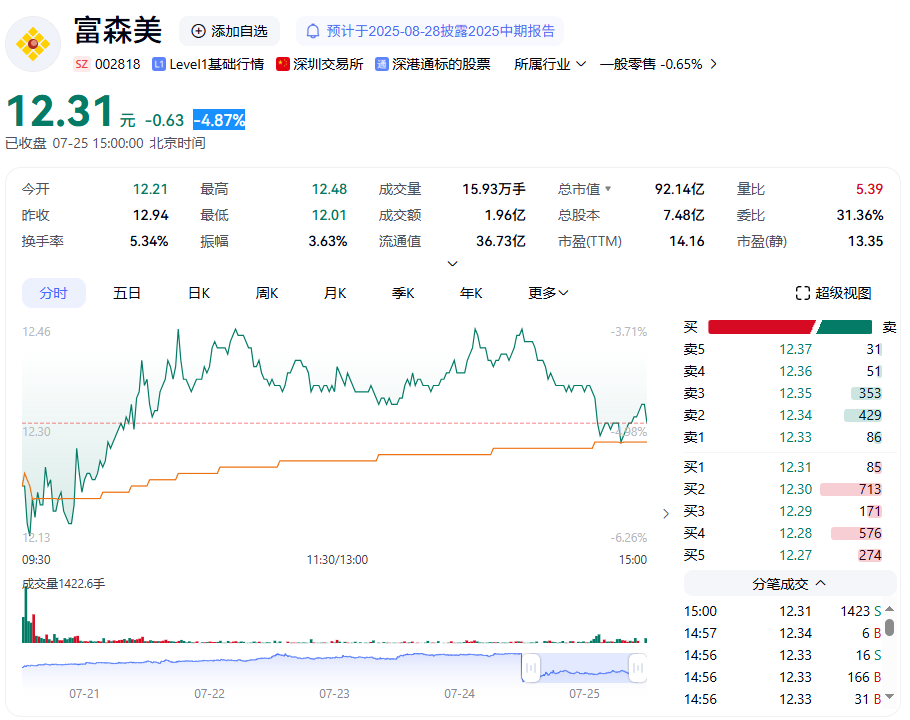The width and height of the screenshot is (910, 720).
Task: Click the 量比 value 5.39
Action: pyautogui.click(x=869, y=189)
